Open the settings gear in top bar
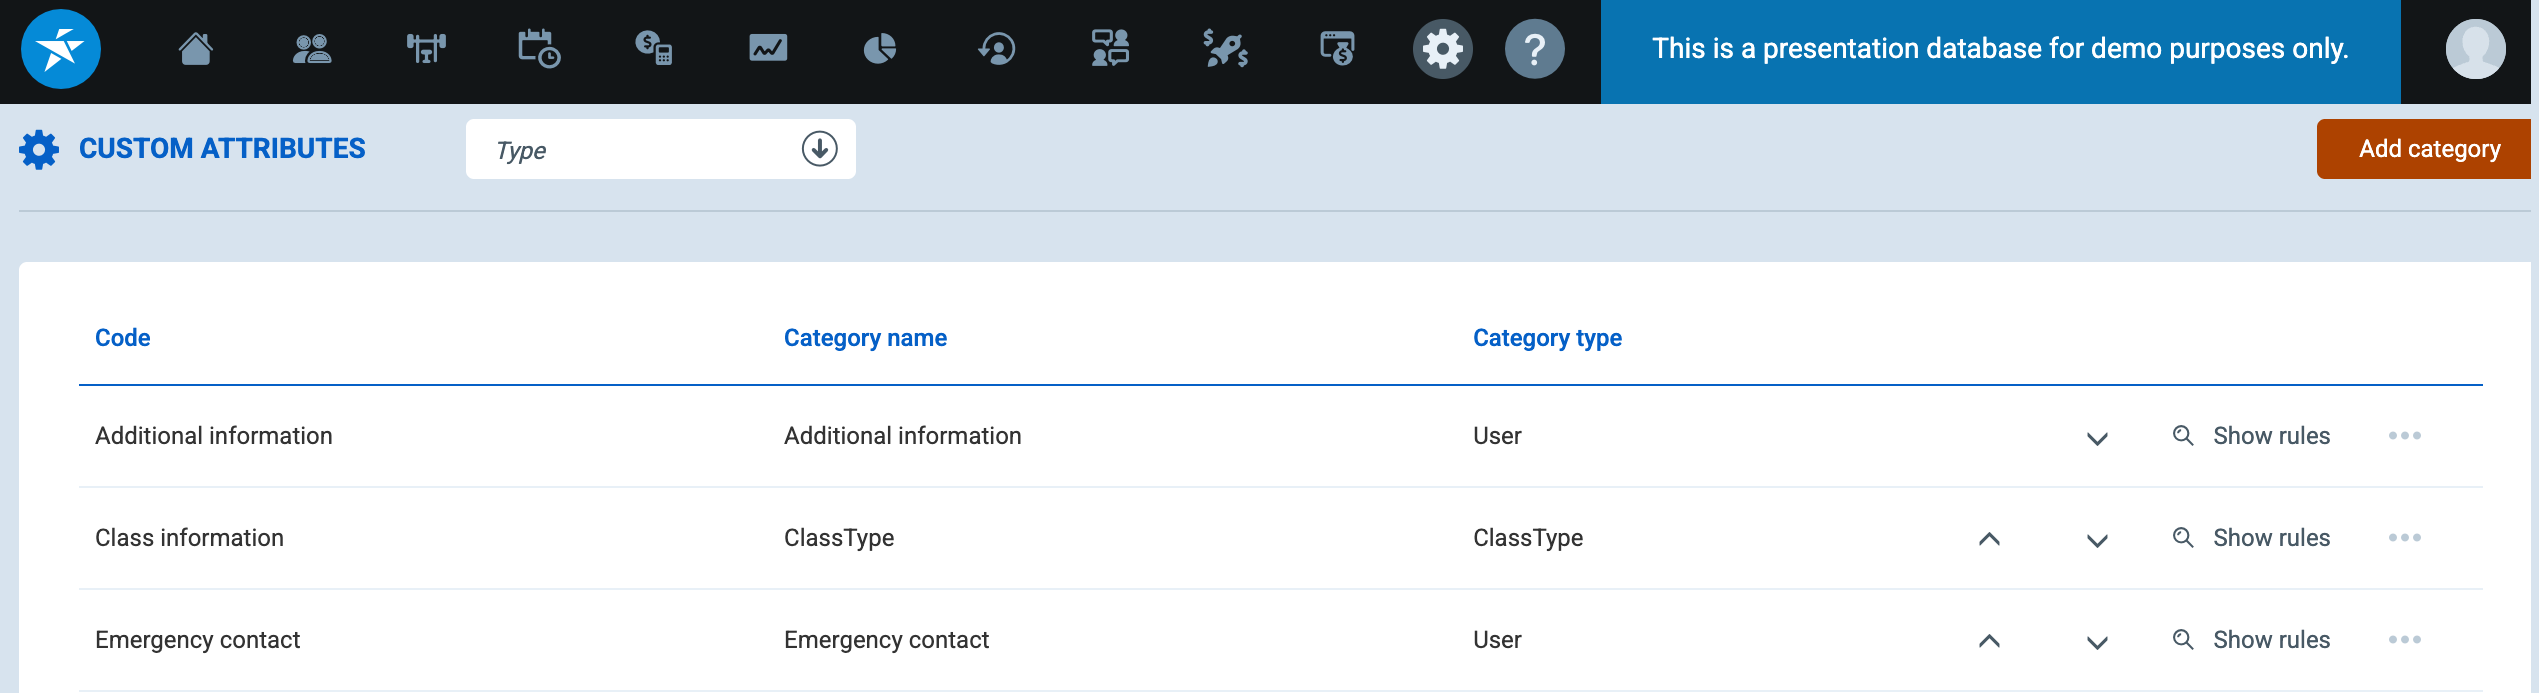The width and height of the screenshot is (2539, 693). [x=1442, y=48]
